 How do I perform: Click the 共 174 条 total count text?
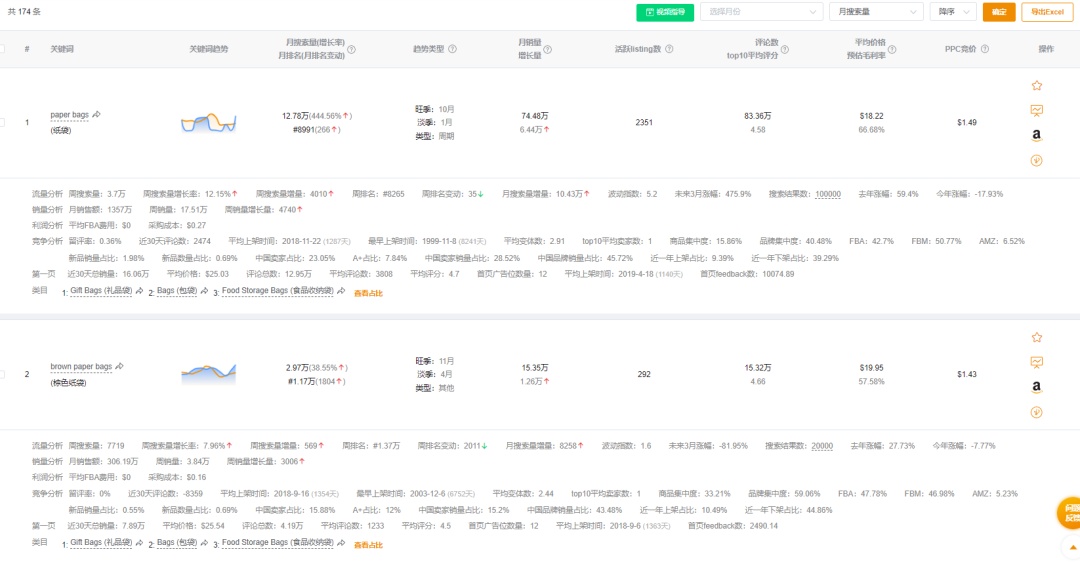coord(24,12)
